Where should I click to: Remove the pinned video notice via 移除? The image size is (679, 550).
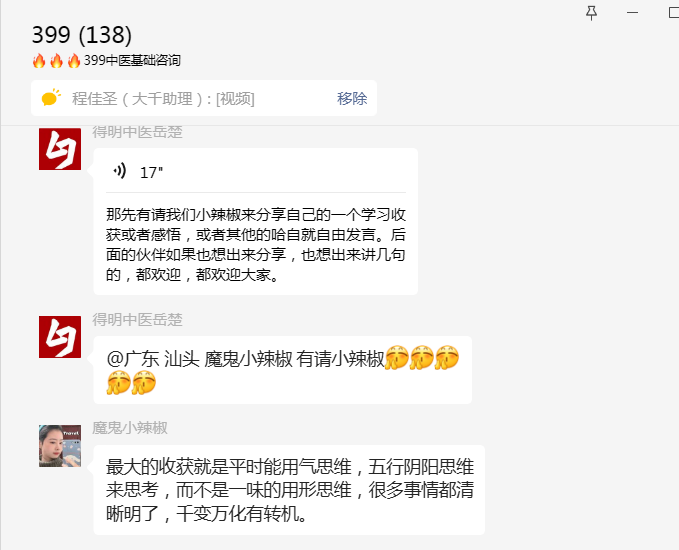point(352,98)
